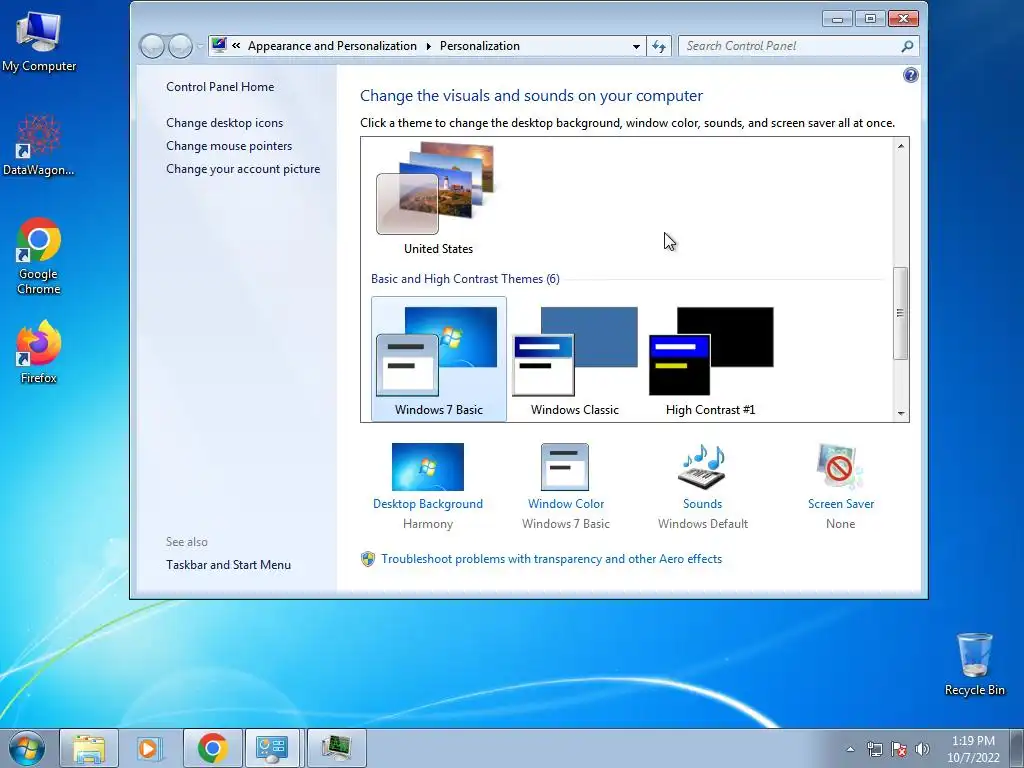This screenshot has width=1024, height=768.
Task: Click the Desktop Background text link
Action: tap(428, 504)
